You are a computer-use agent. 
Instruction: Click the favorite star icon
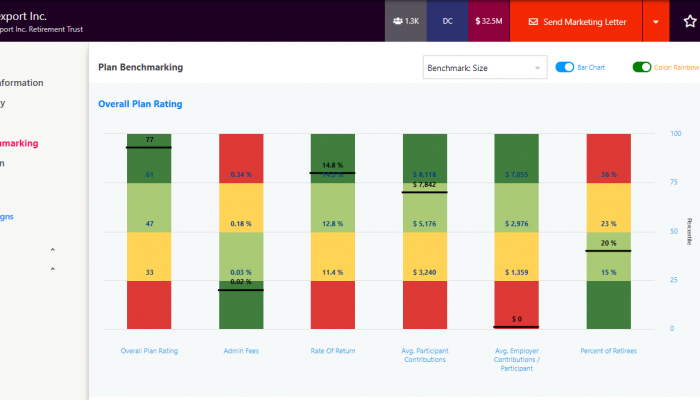[688, 21]
